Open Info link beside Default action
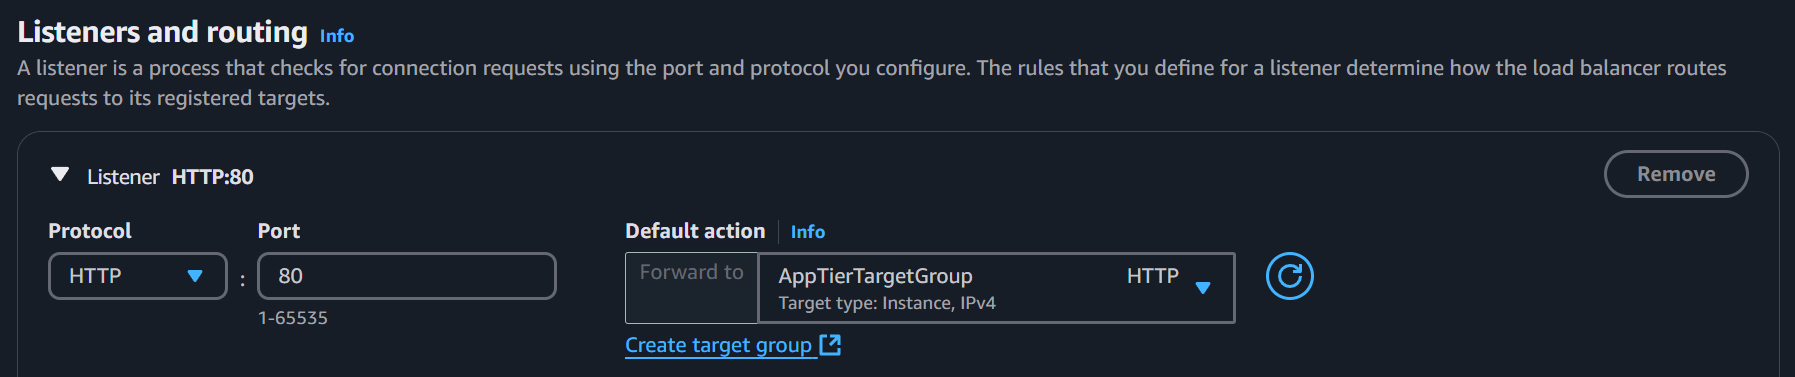Viewport: 1795px width, 377px height. [x=808, y=232]
